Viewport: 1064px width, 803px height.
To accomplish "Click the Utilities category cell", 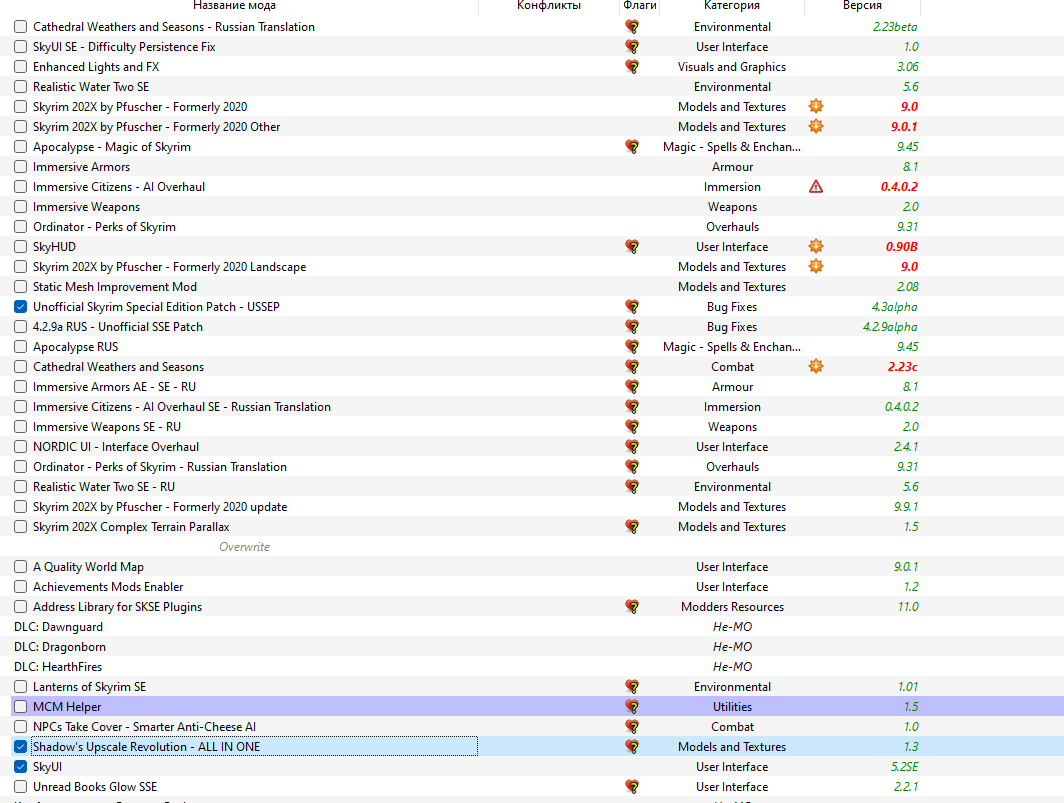I will [x=732, y=707].
